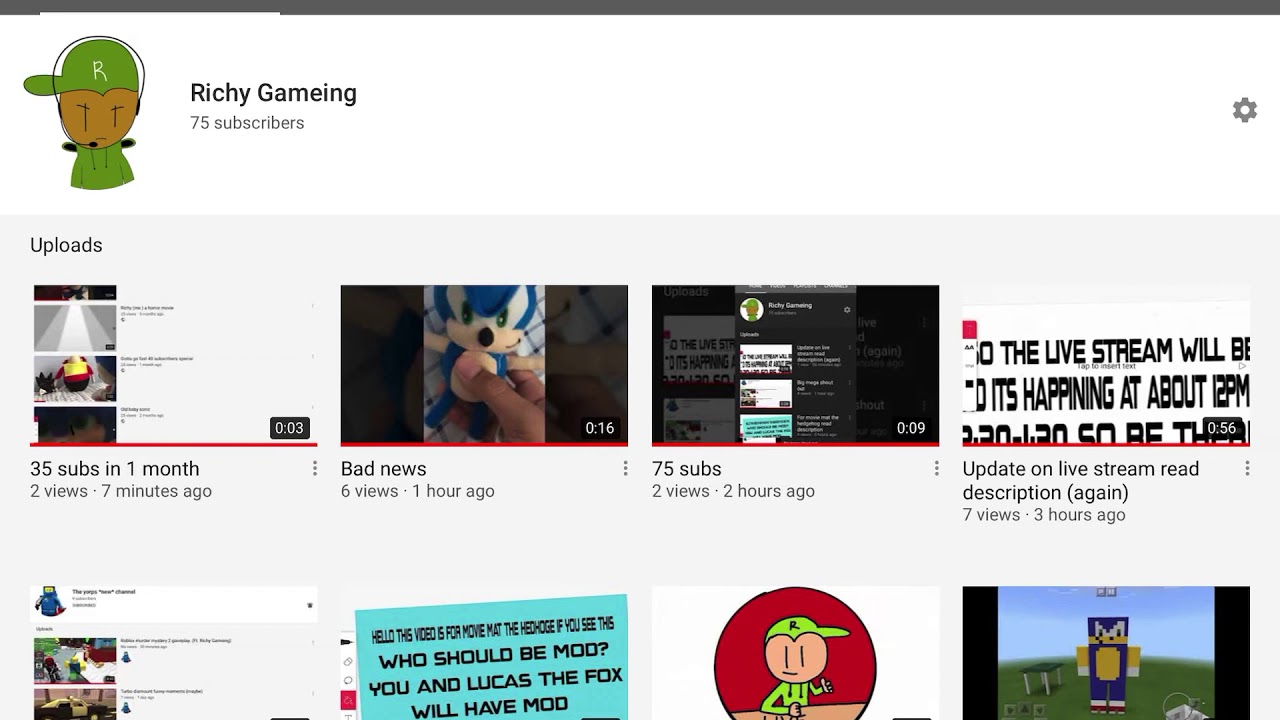Play the live stream update thumbnail
This screenshot has height=720, width=1280.
1106,365
